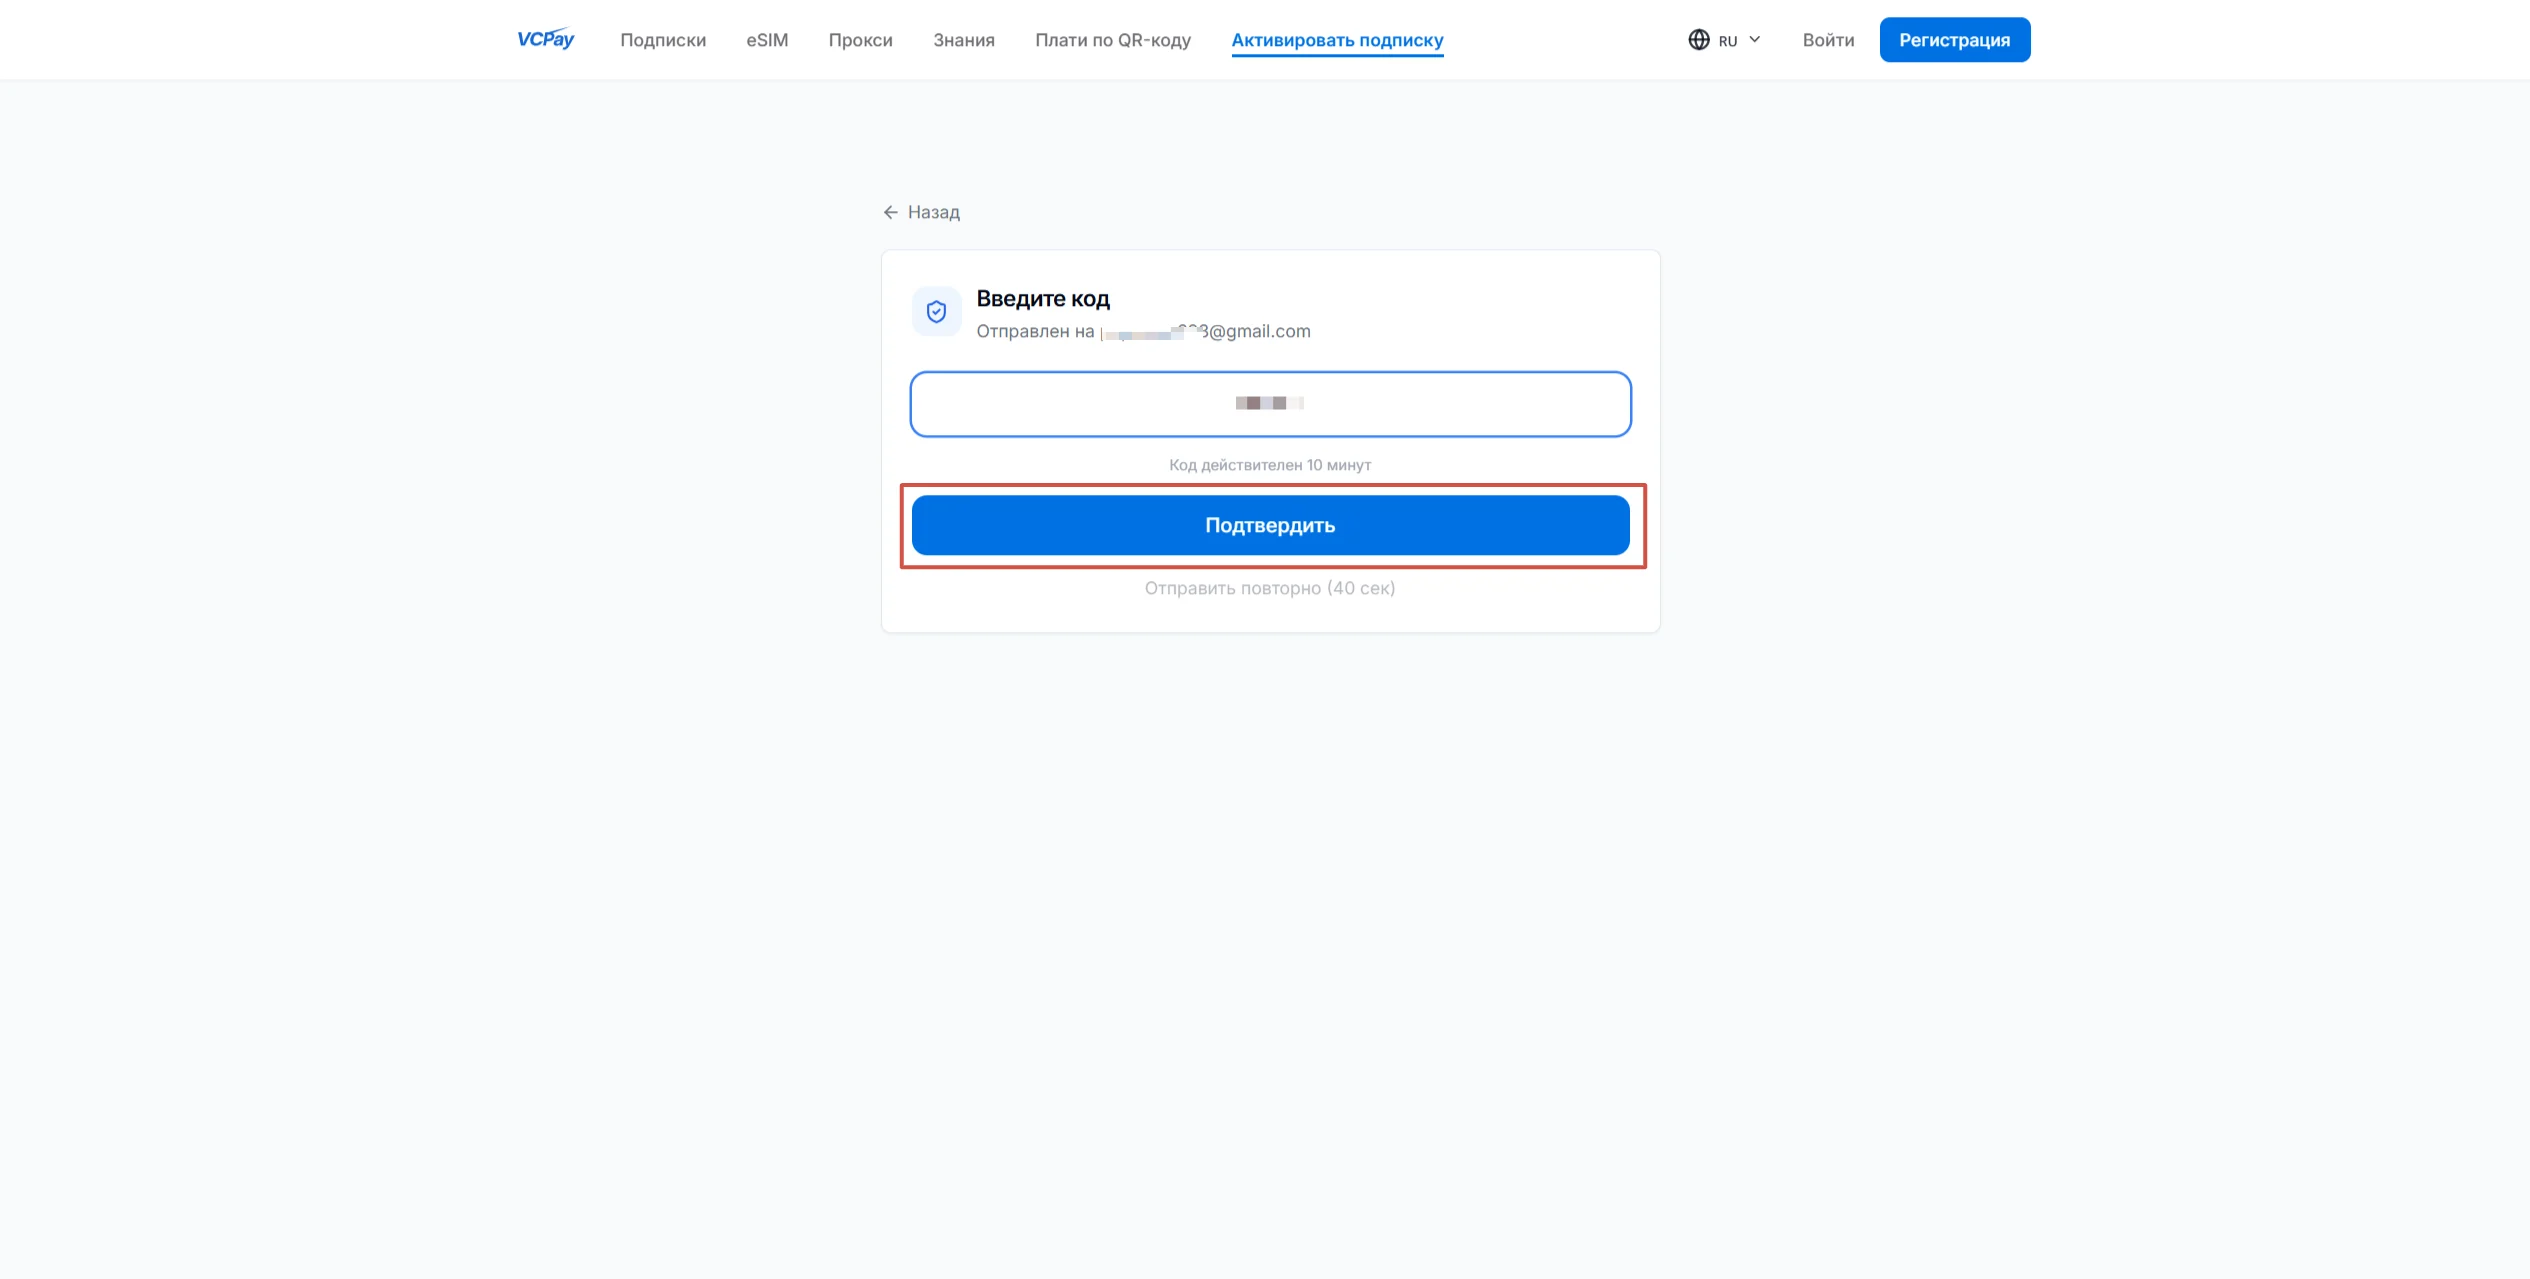The image size is (2530, 1279).
Task: Focus the verification code input field
Action: point(1270,404)
